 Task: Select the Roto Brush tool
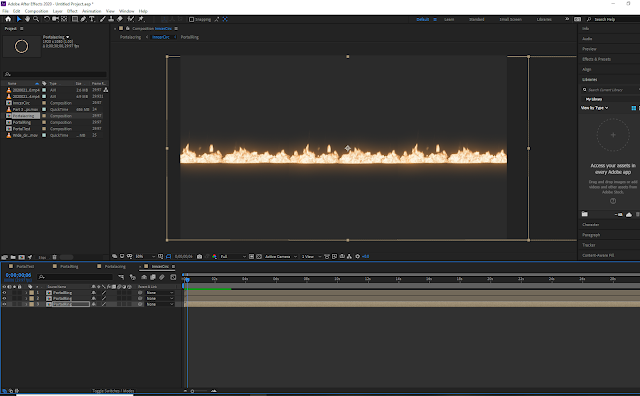131,19
